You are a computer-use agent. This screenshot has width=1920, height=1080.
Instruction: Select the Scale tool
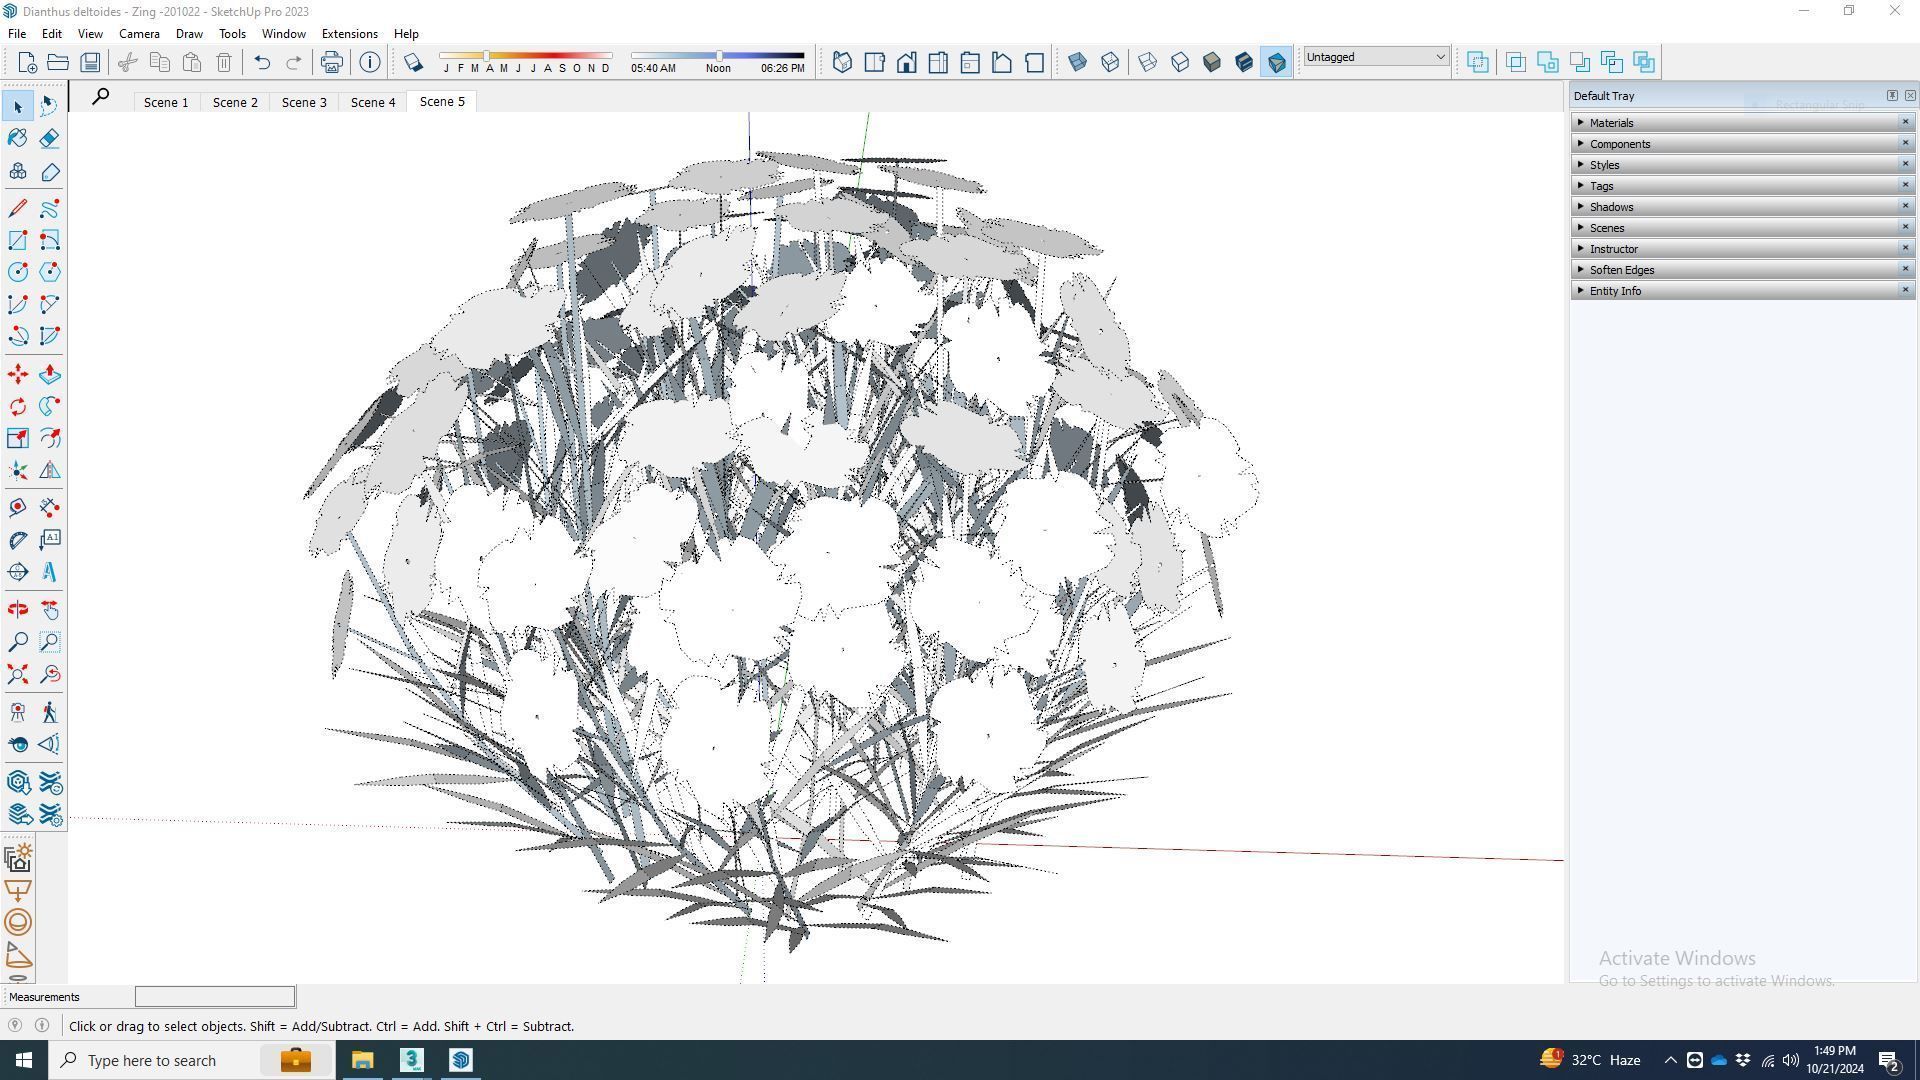[18, 438]
